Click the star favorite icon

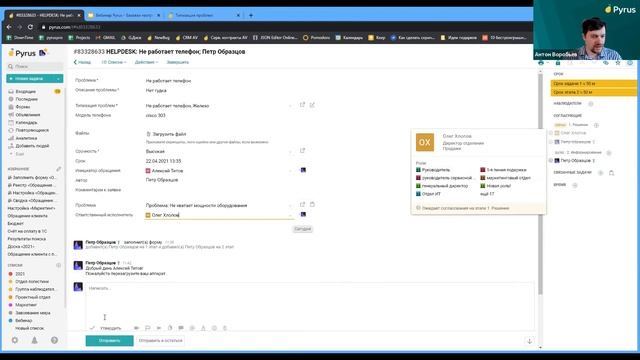(x=618, y=63)
